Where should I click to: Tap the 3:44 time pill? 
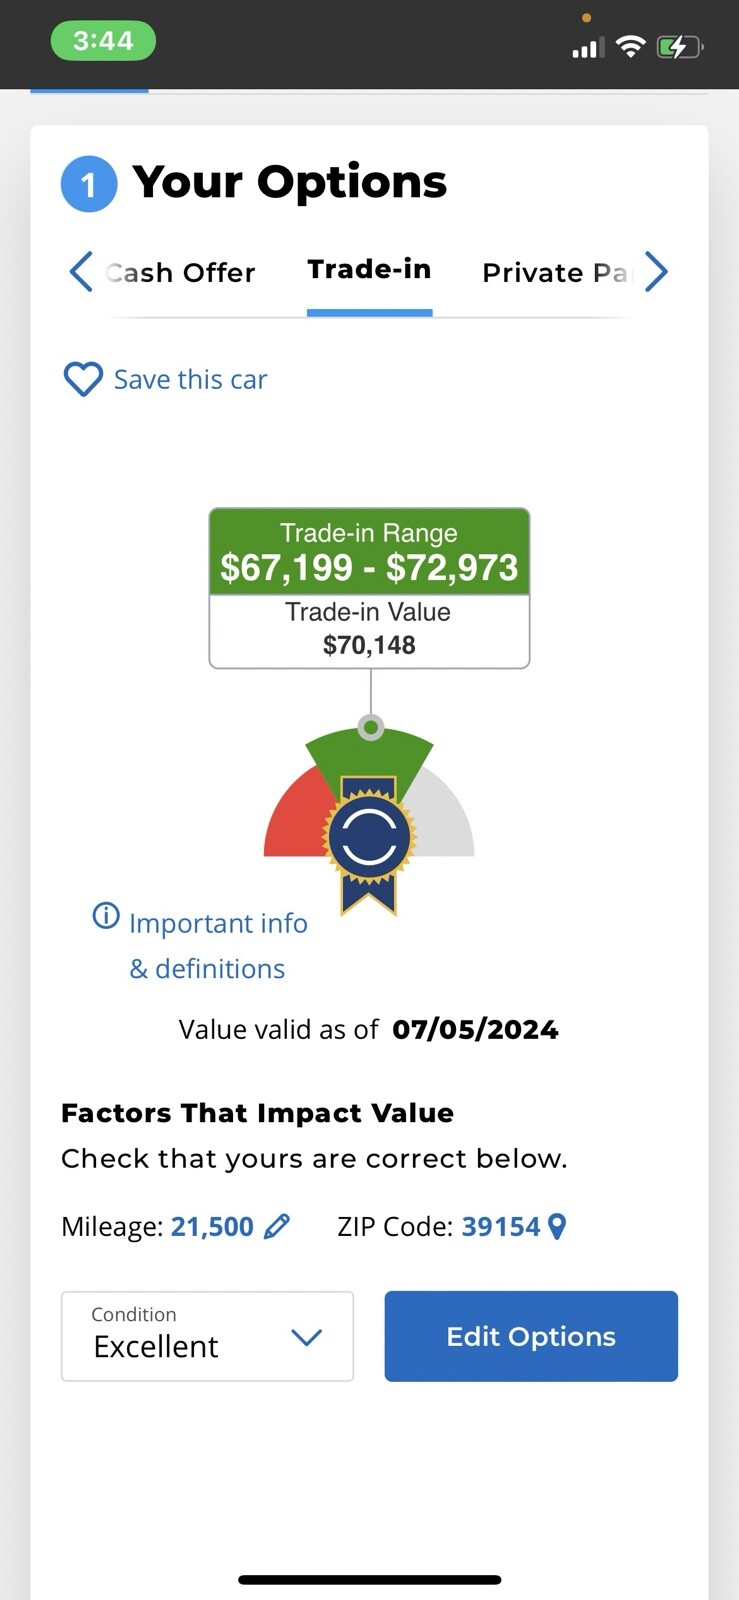(103, 41)
